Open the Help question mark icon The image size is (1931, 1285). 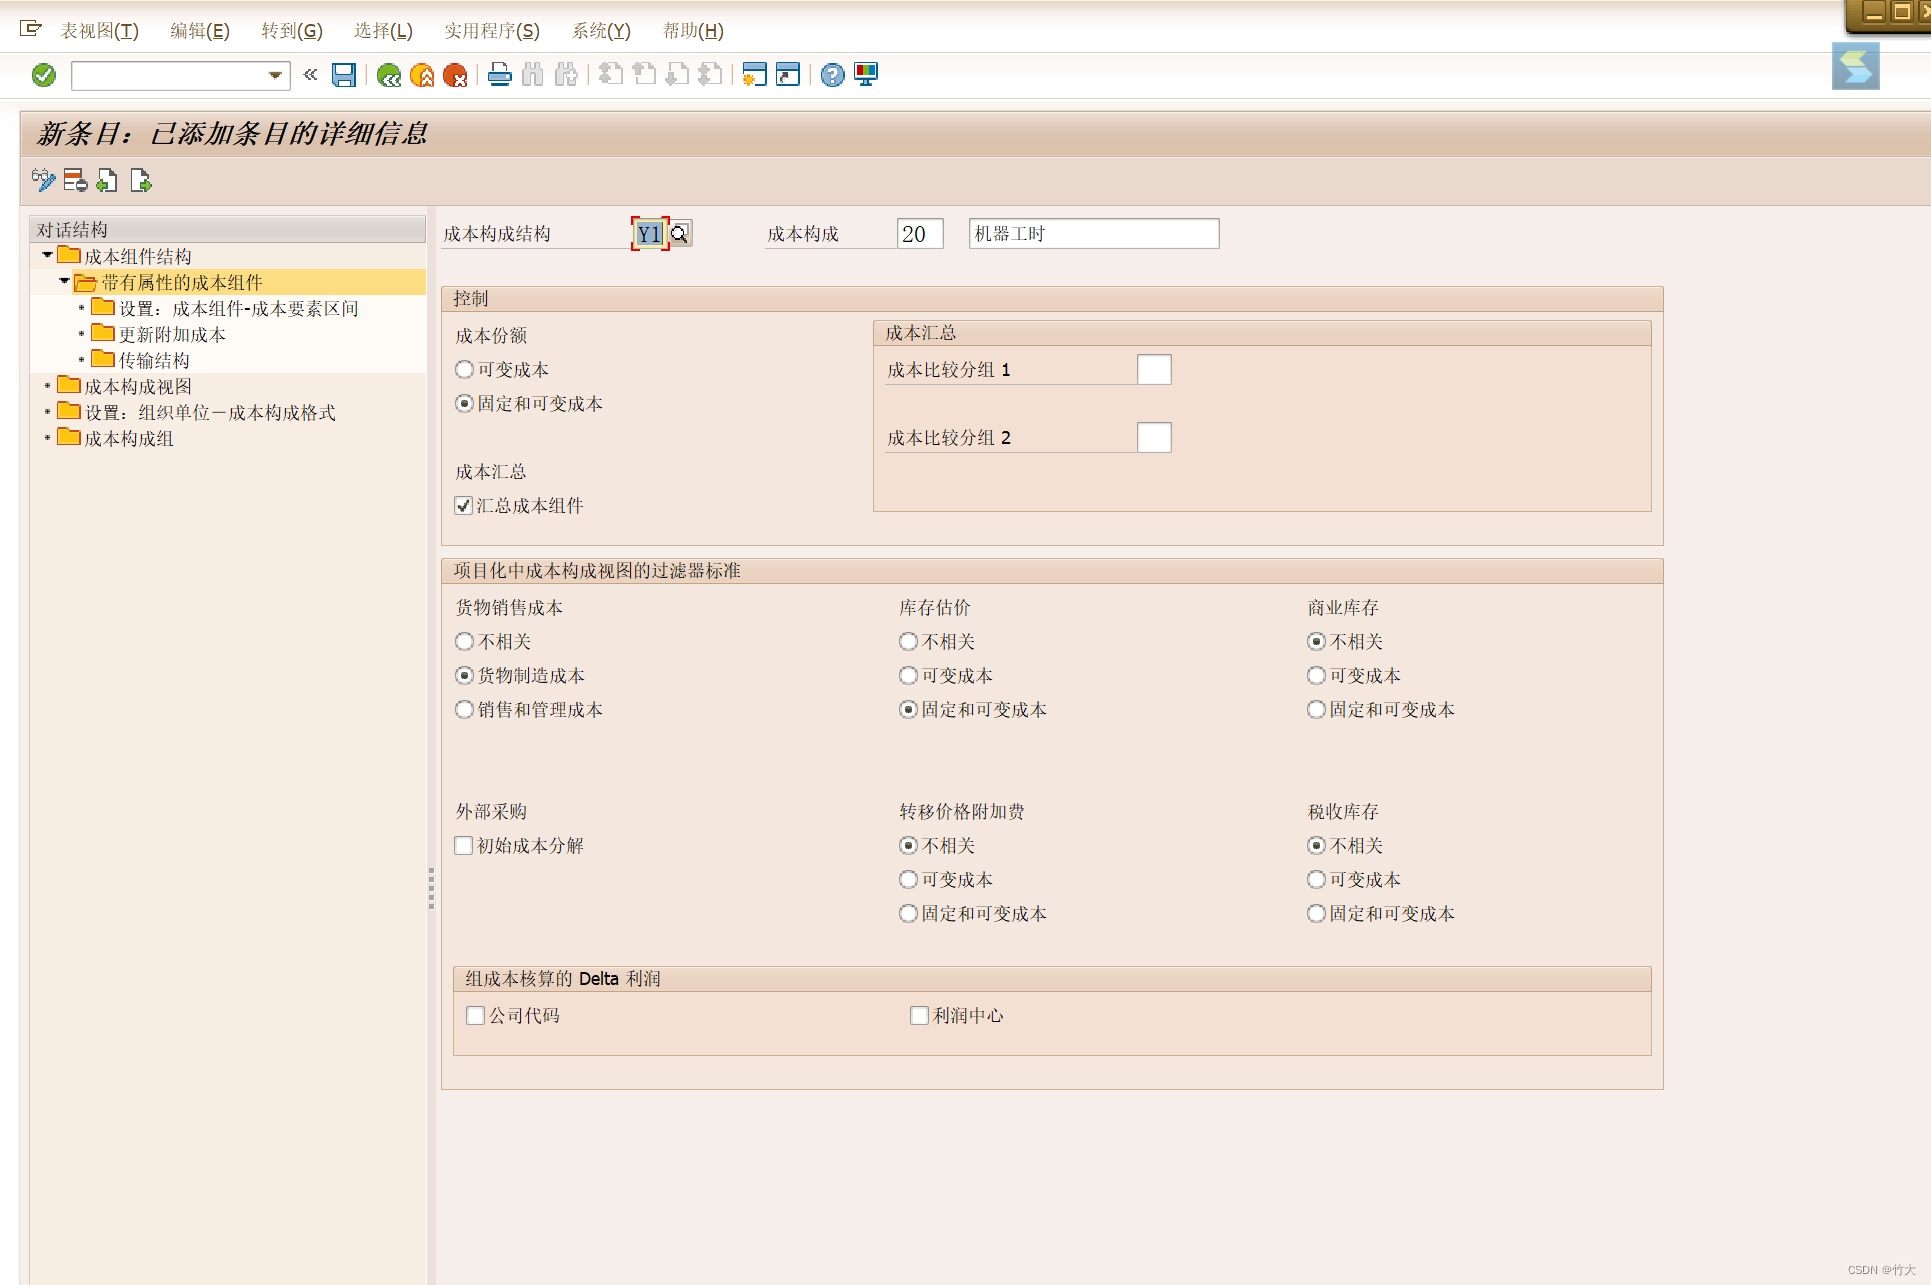click(x=832, y=75)
